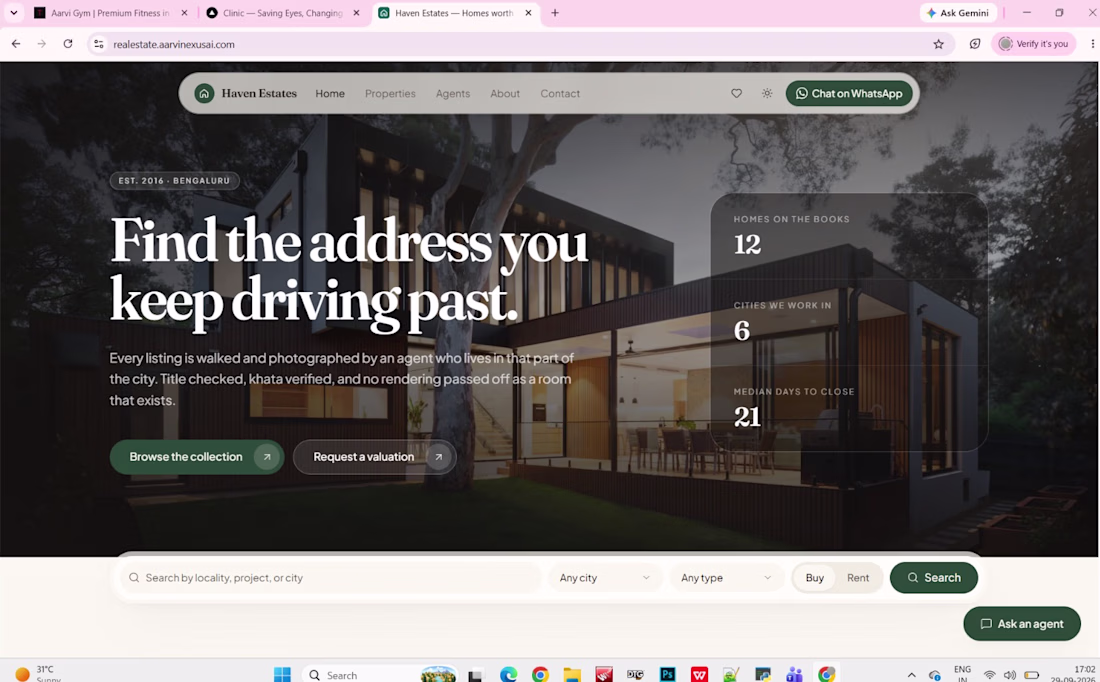Open the About nav item
1100x682 pixels.
505,93
